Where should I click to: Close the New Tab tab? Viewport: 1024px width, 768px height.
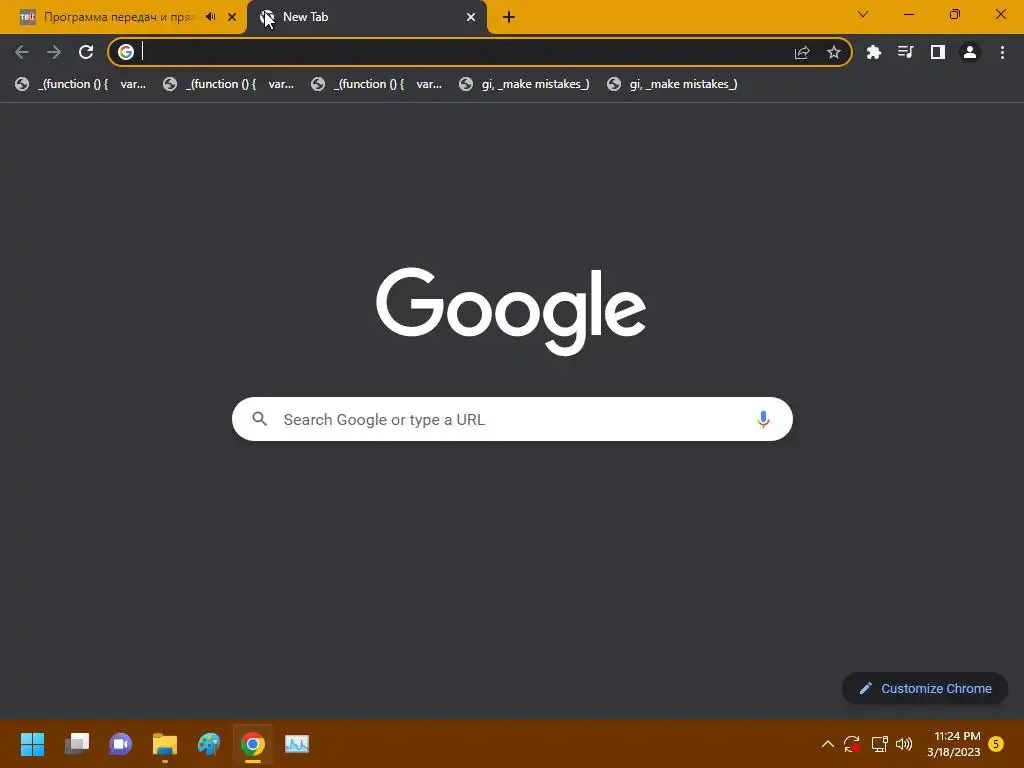[x=471, y=17]
